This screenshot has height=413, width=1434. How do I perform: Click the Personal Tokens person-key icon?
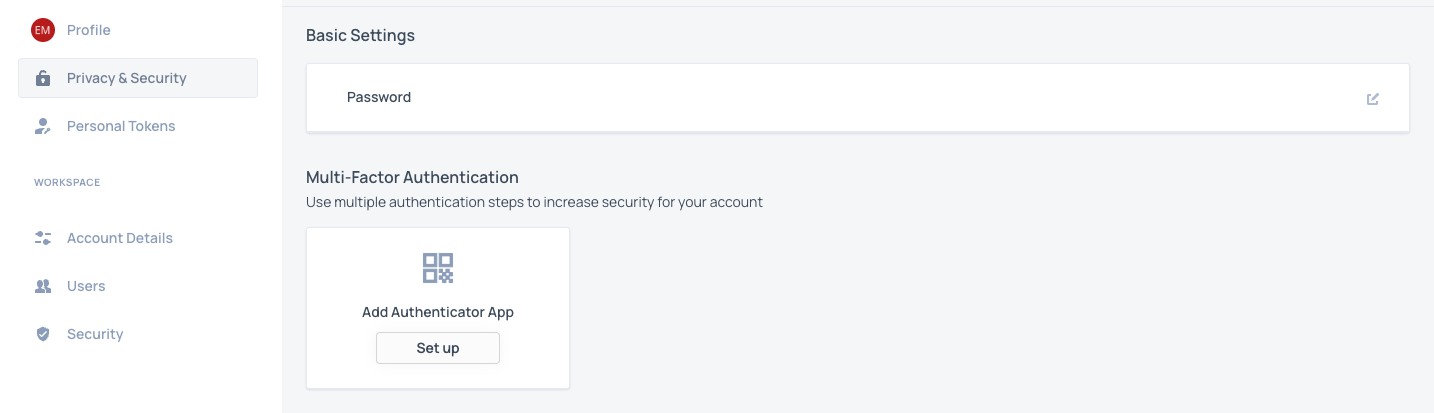(x=42, y=126)
